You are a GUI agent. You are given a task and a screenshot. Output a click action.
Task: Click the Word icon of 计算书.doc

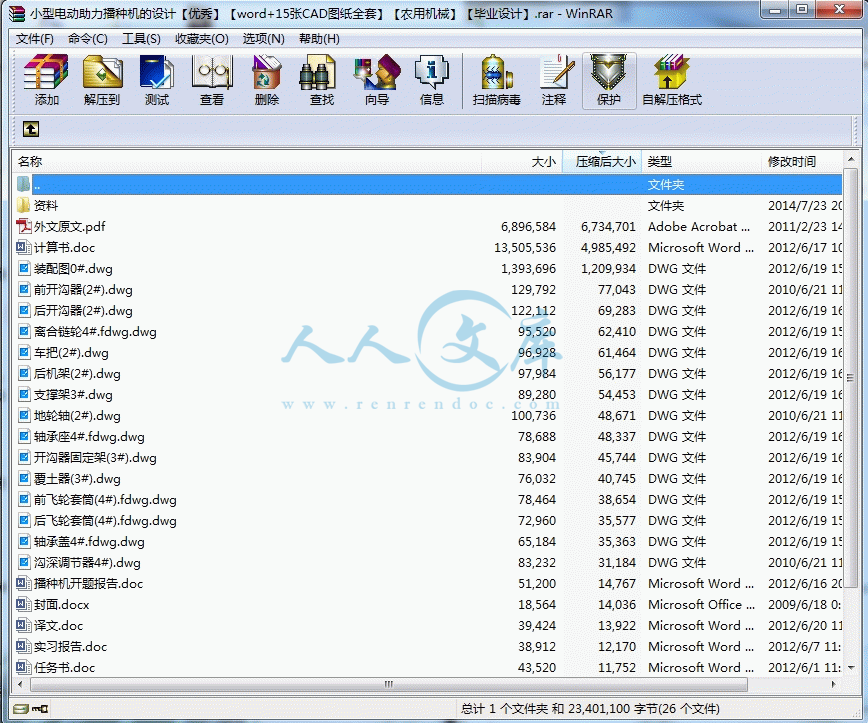[23, 247]
